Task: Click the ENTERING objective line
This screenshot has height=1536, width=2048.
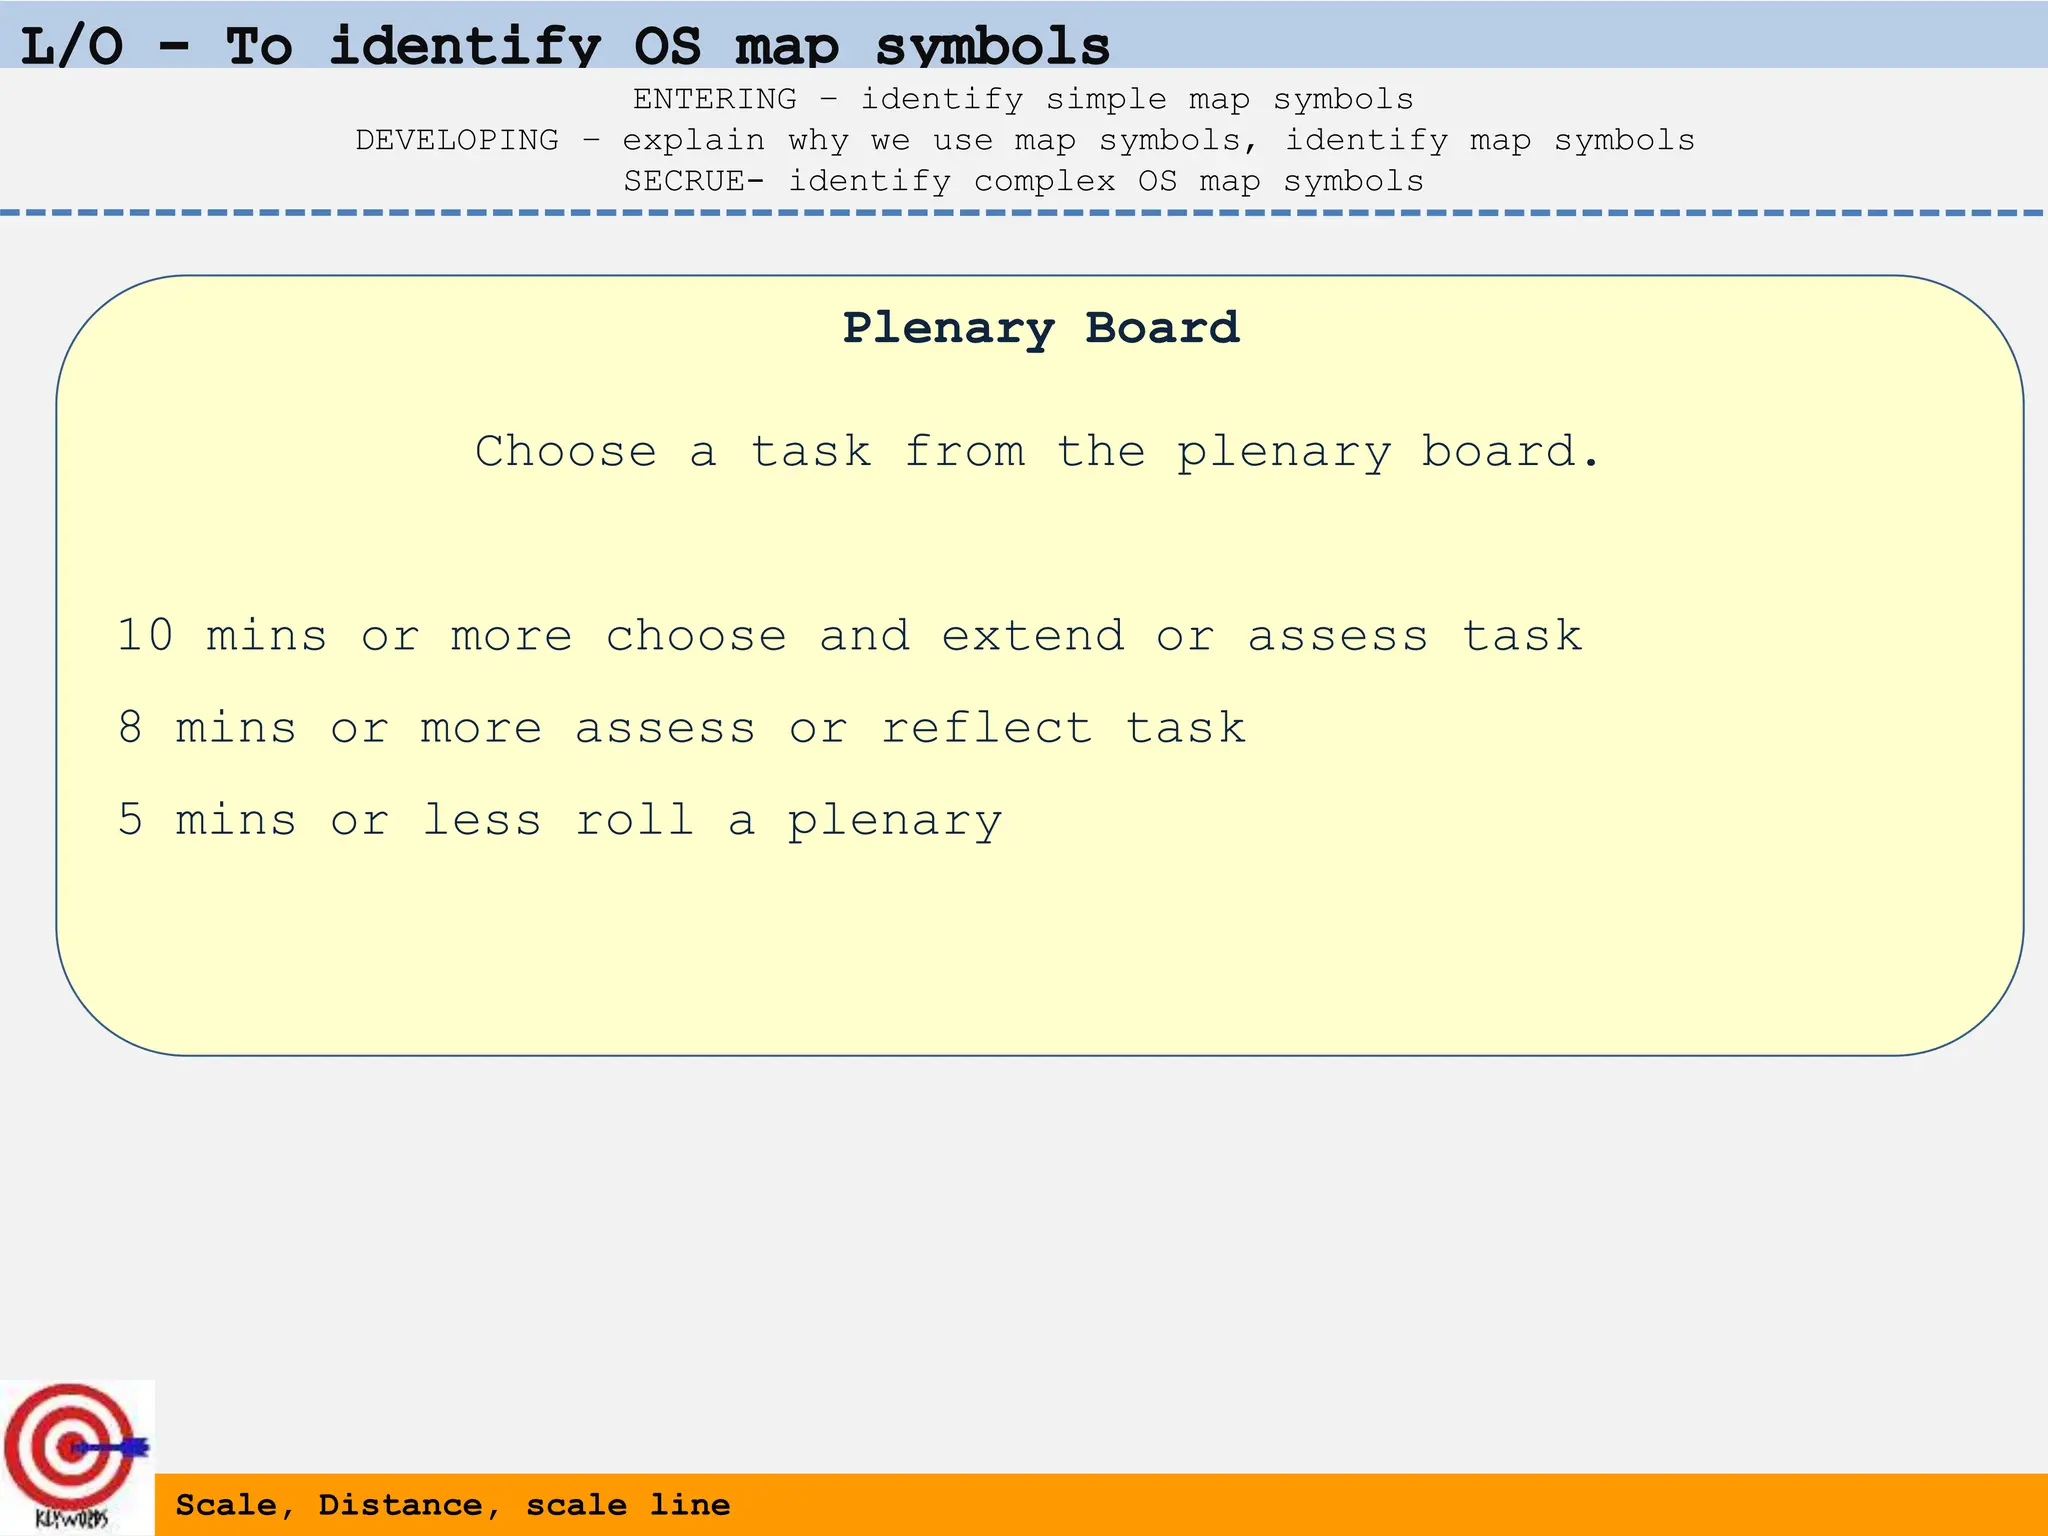Action: (x=1023, y=99)
